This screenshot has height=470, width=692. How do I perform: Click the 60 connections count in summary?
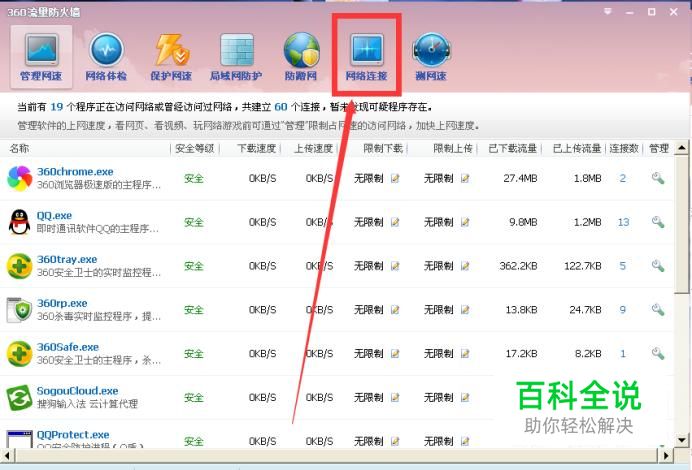point(281,107)
